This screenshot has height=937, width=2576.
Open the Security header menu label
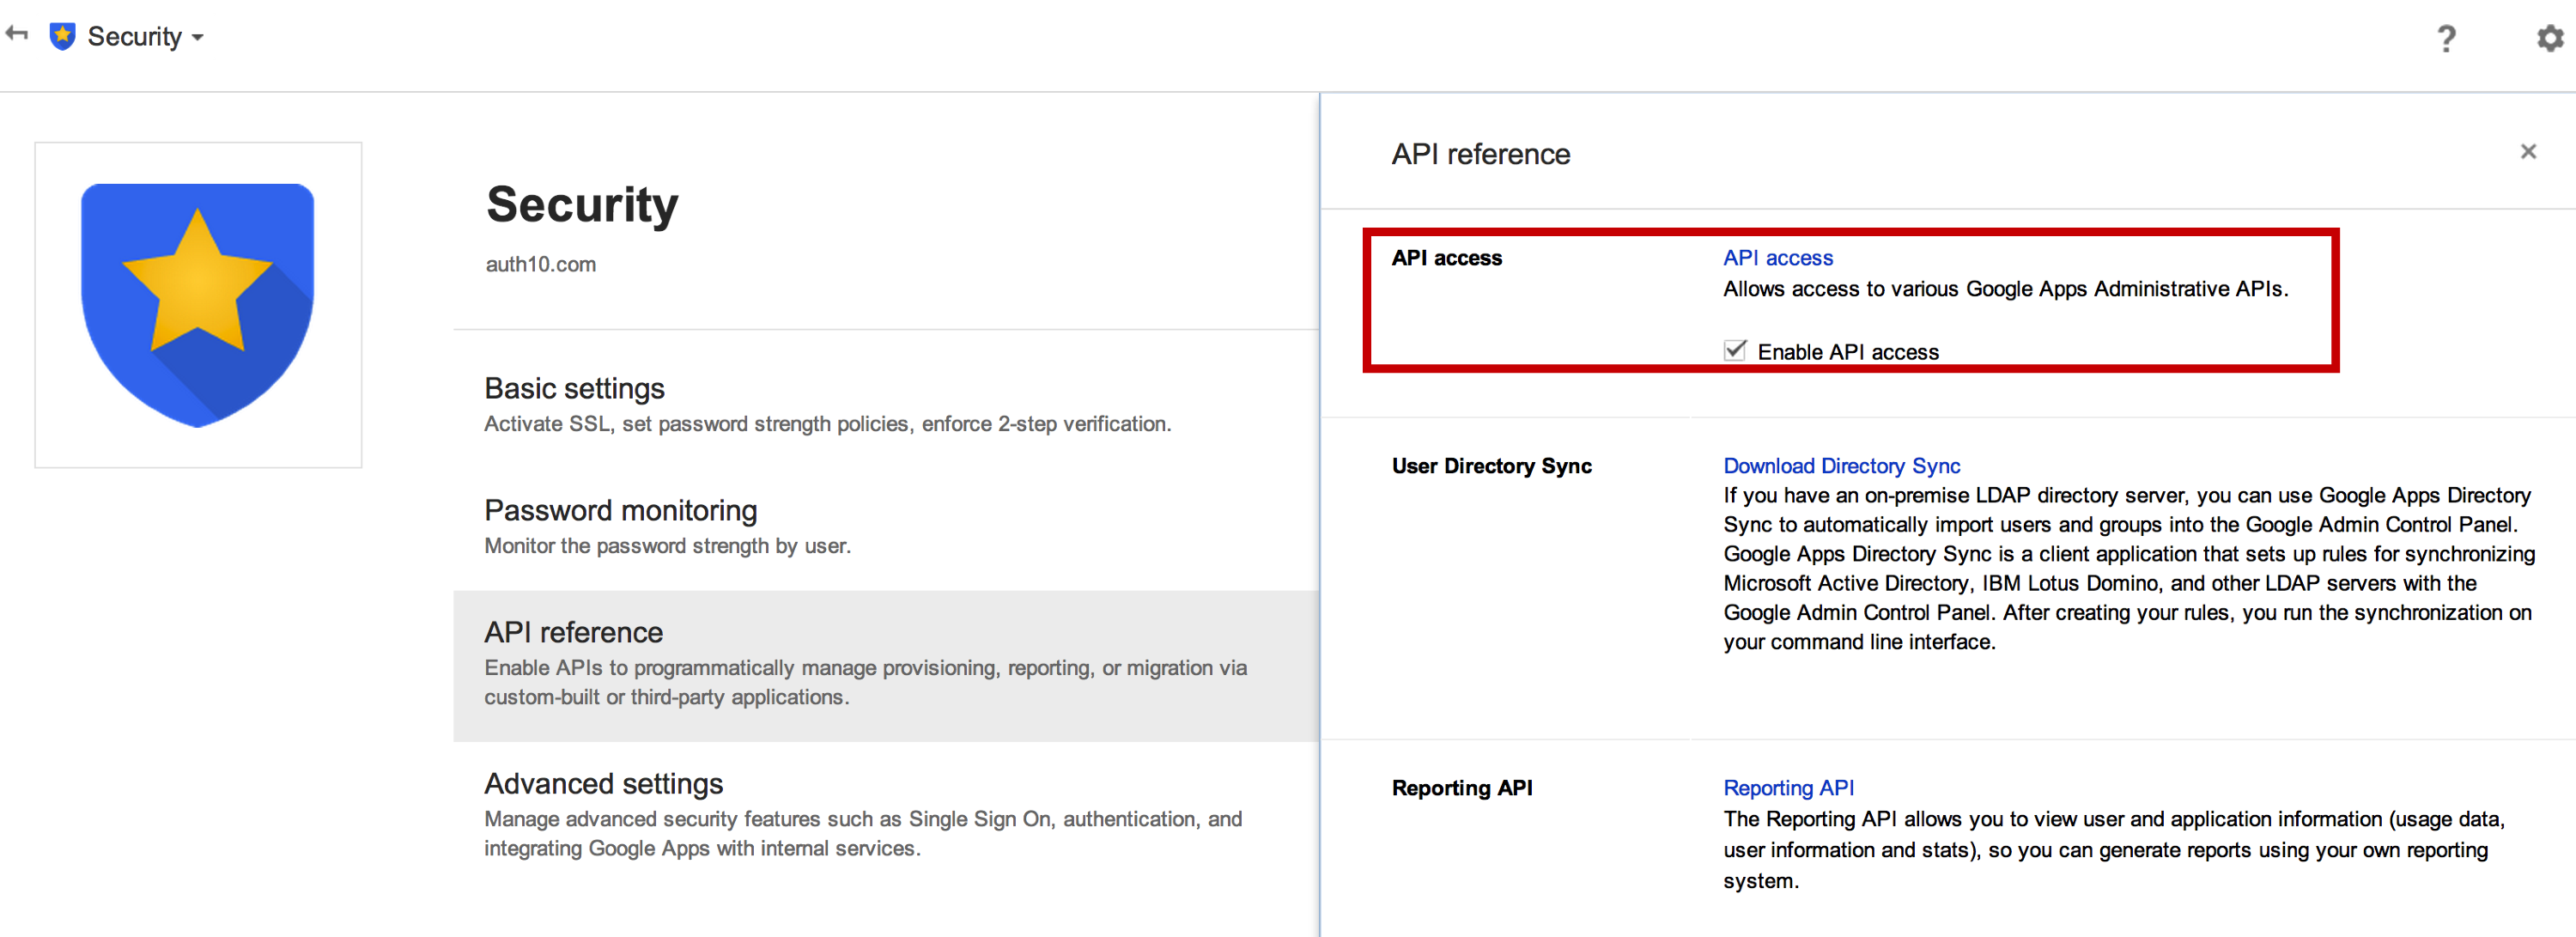pyautogui.click(x=135, y=37)
